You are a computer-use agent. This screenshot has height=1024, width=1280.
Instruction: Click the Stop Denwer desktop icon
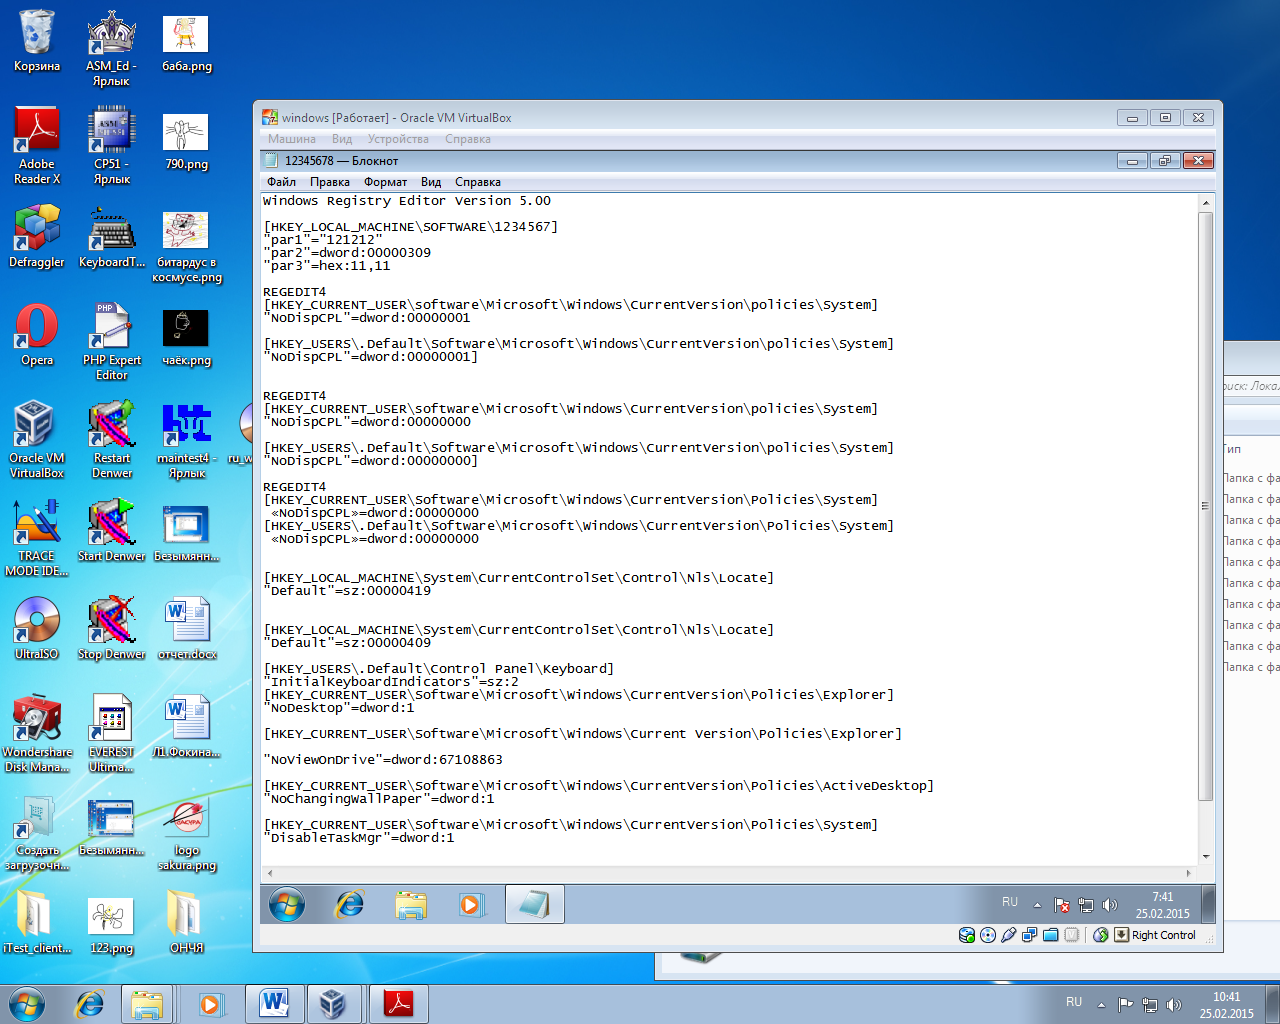point(111,628)
